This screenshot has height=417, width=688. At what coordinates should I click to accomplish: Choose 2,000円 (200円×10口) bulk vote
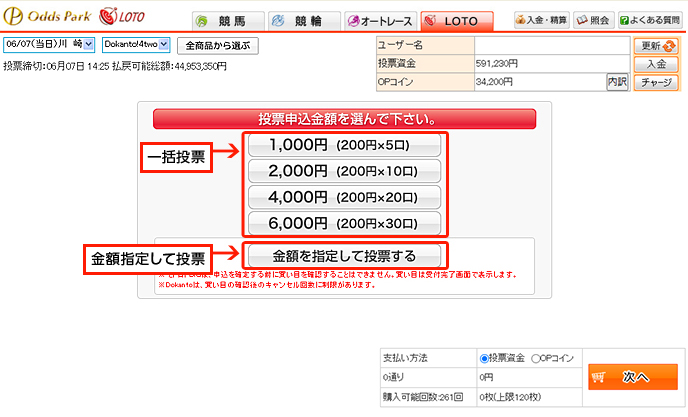344,171
